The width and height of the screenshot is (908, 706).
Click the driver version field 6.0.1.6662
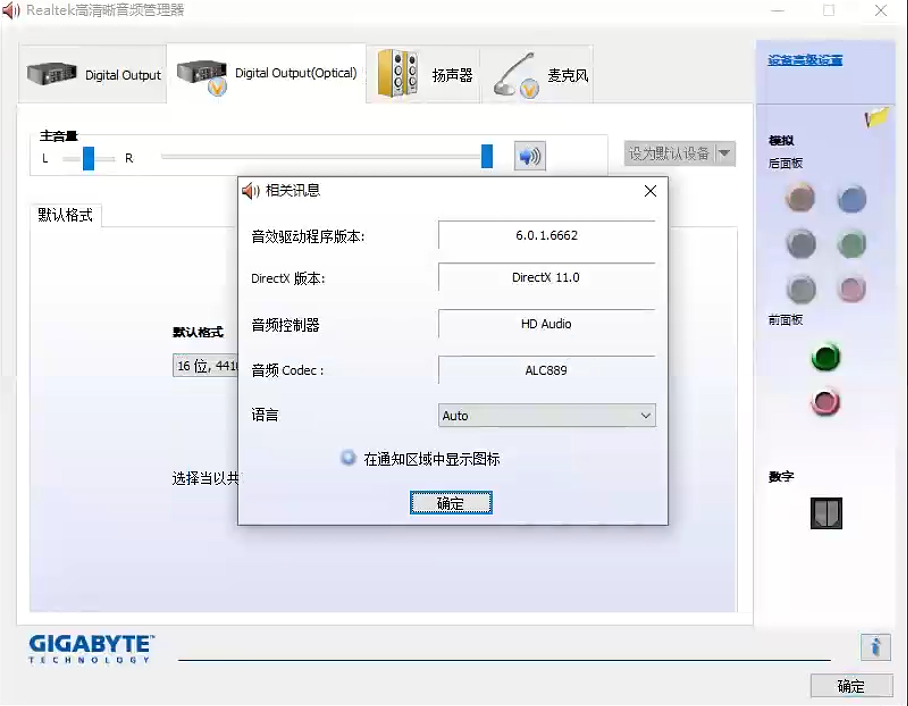(547, 235)
